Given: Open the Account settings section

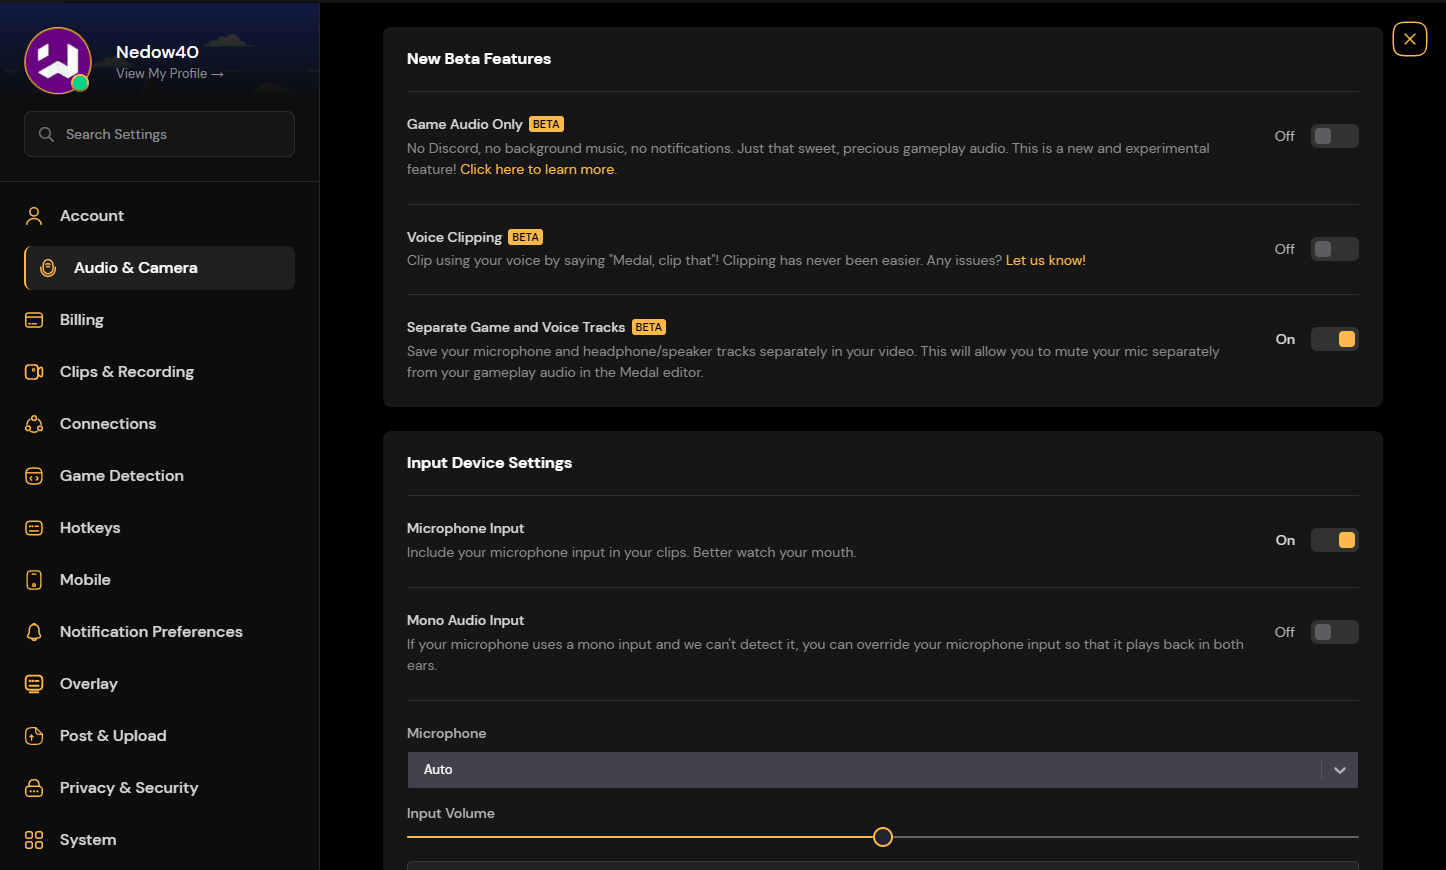Looking at the screenshot, I should coord(160,216).
